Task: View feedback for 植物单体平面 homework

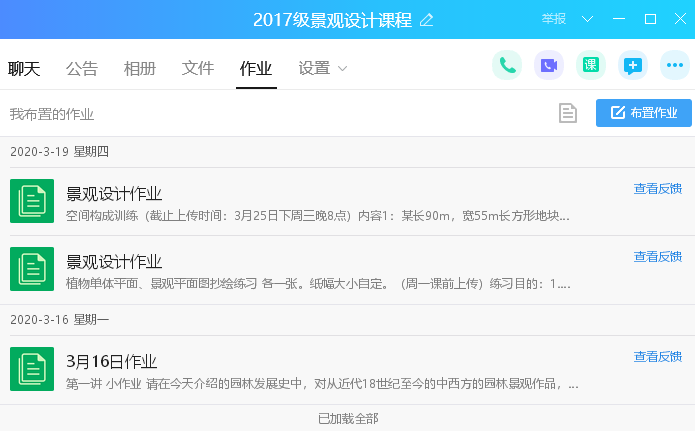Action: [x=658, y=257]
